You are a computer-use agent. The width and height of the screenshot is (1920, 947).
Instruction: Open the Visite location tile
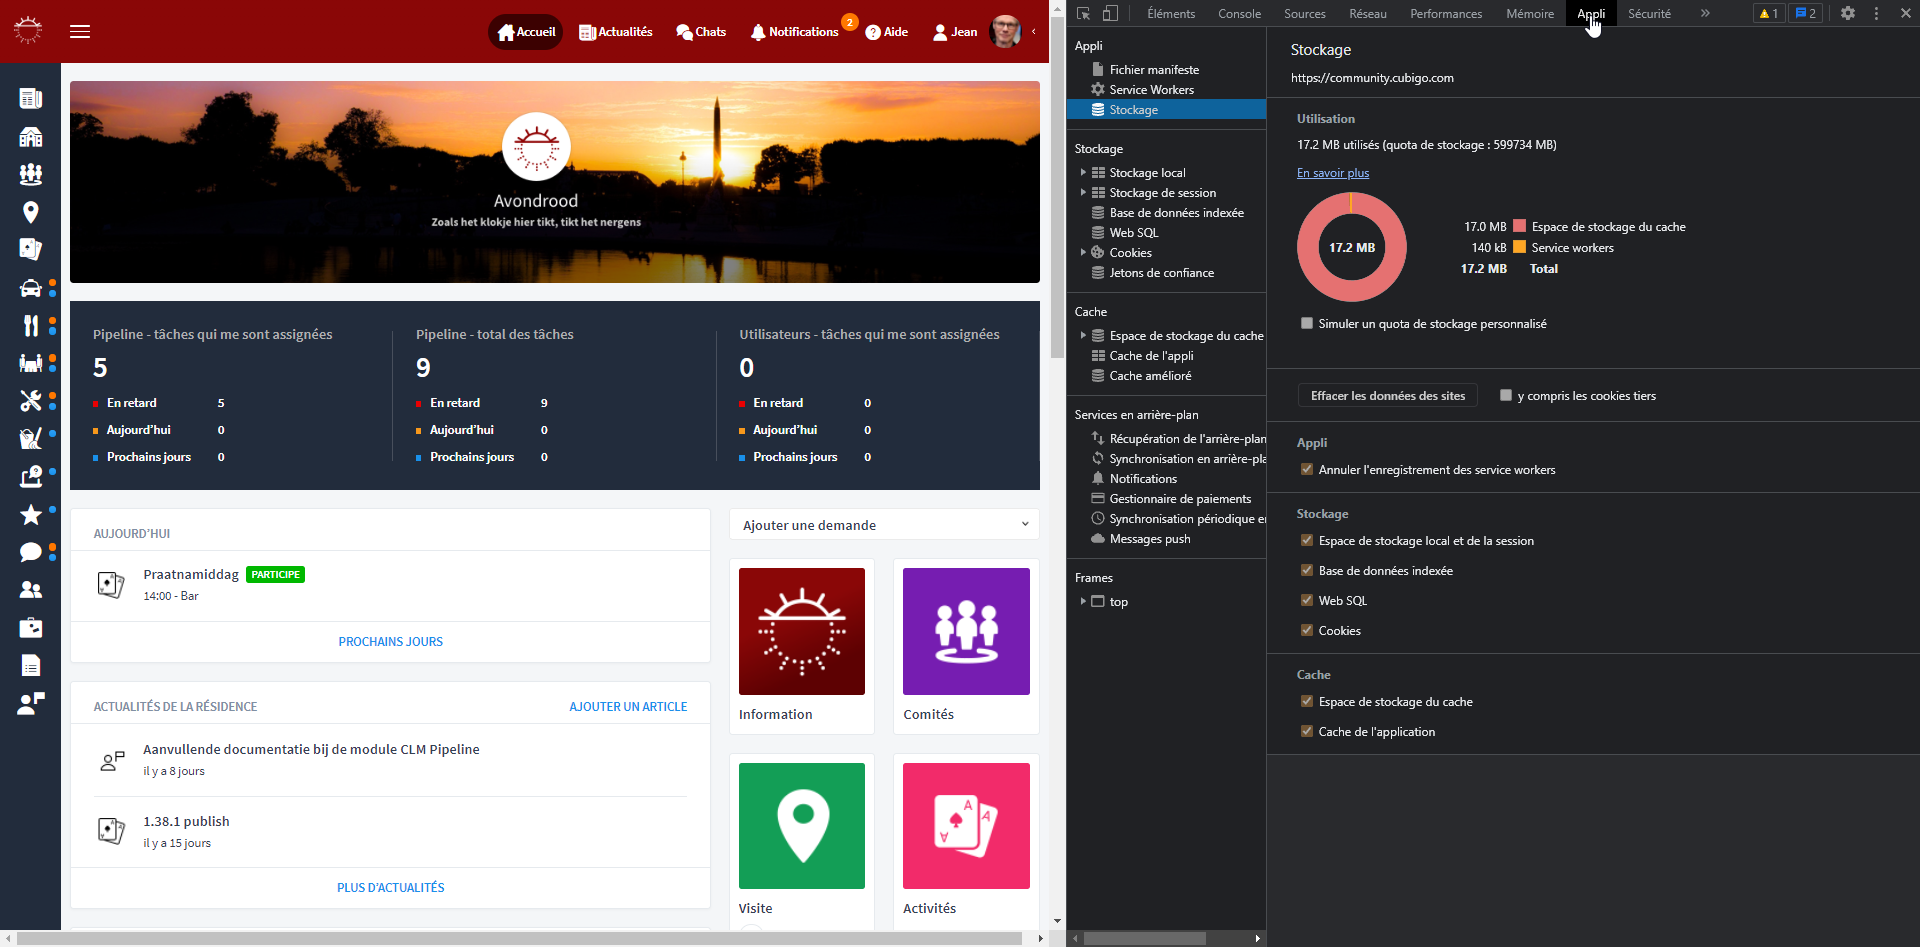(x=801, y=826)
